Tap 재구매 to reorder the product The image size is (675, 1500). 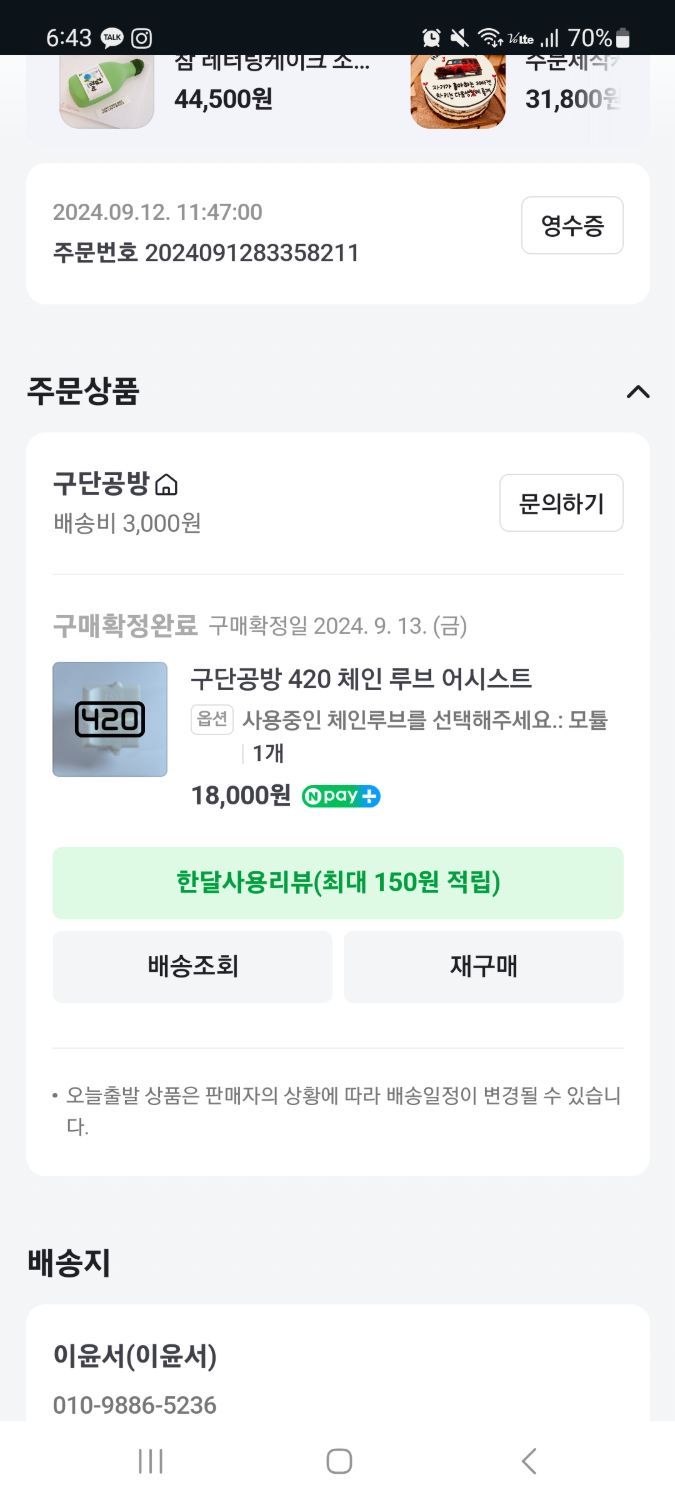484,966
